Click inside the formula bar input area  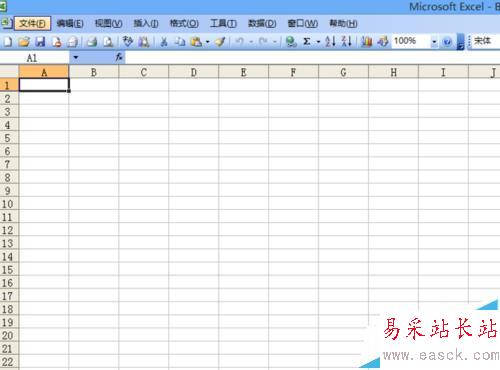pos(313,57)
